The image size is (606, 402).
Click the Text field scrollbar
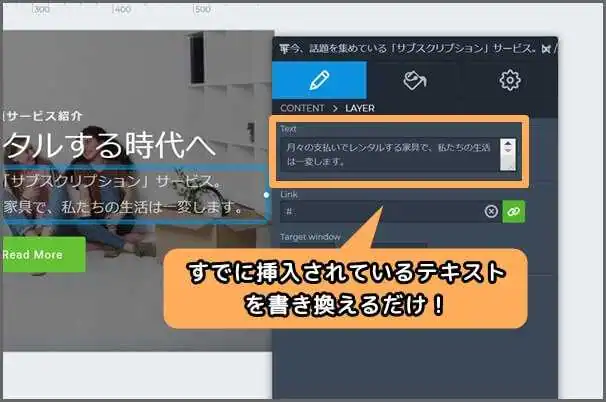[x=508, y=155]
